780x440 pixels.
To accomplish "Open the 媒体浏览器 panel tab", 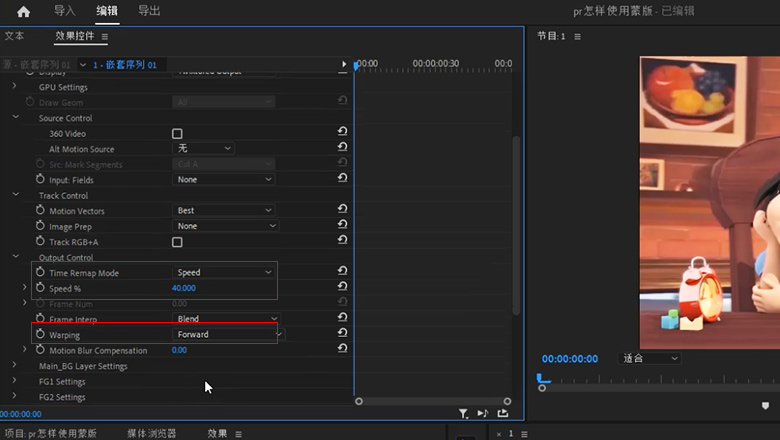I will pos(151,433).
